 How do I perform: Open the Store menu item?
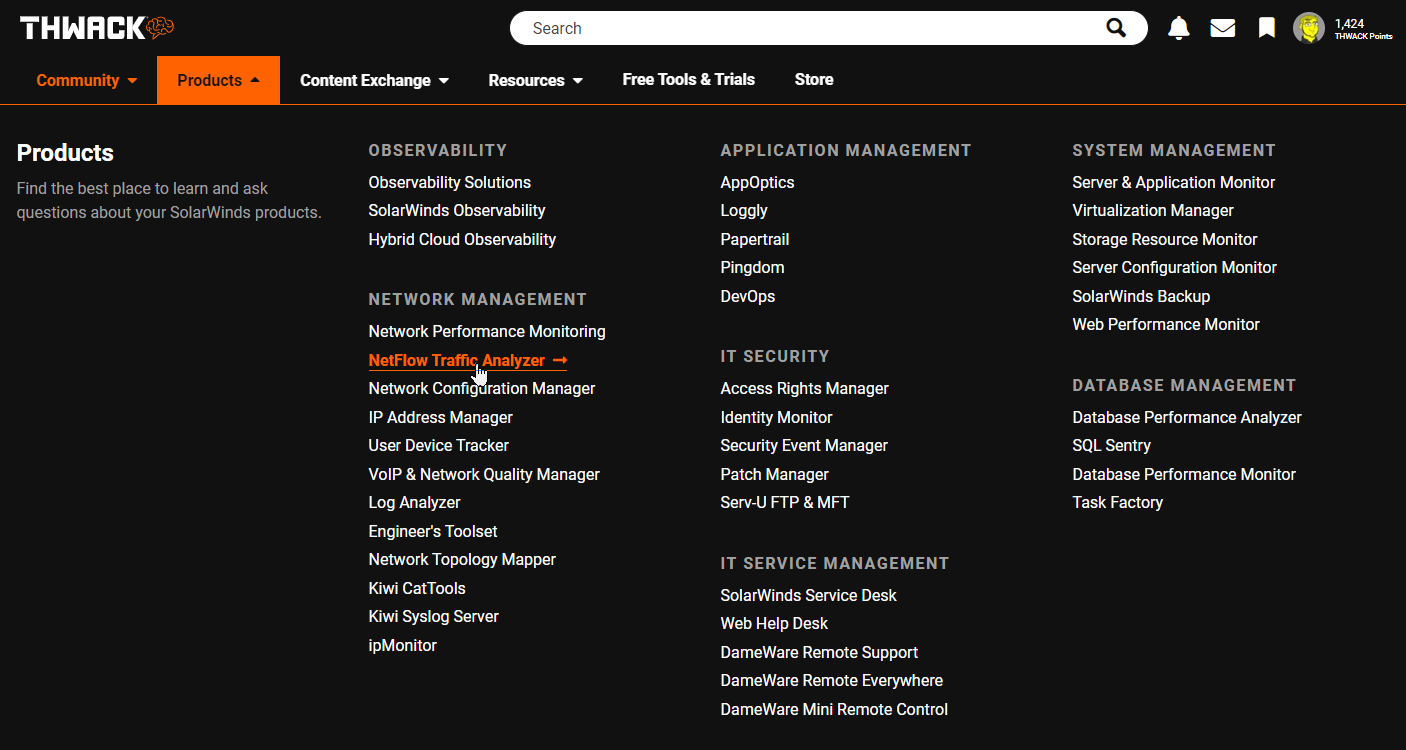[814, 79]
